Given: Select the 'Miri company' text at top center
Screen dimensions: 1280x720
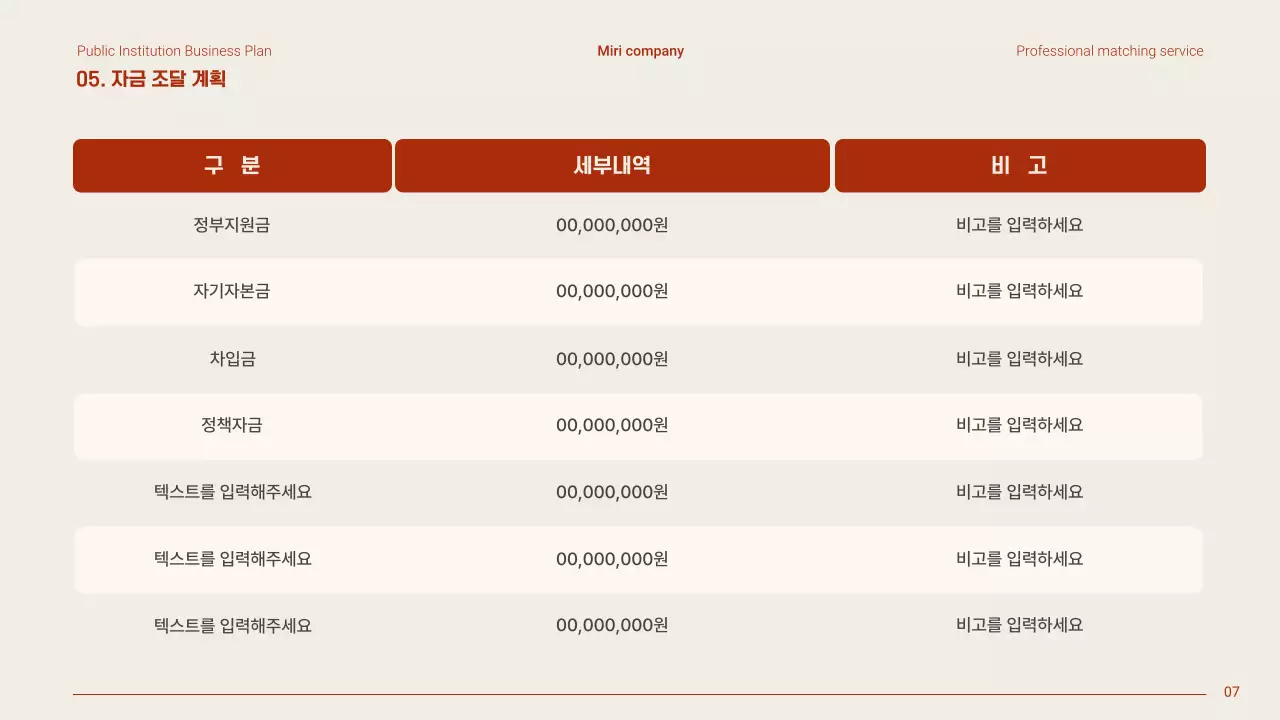Looking at the screenshot, I should (x=640, y=51).
